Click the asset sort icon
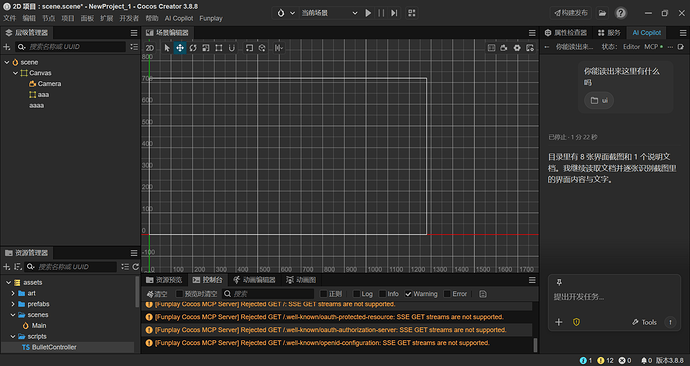Viewport: 690px width, 366px height. click(18, 267)
